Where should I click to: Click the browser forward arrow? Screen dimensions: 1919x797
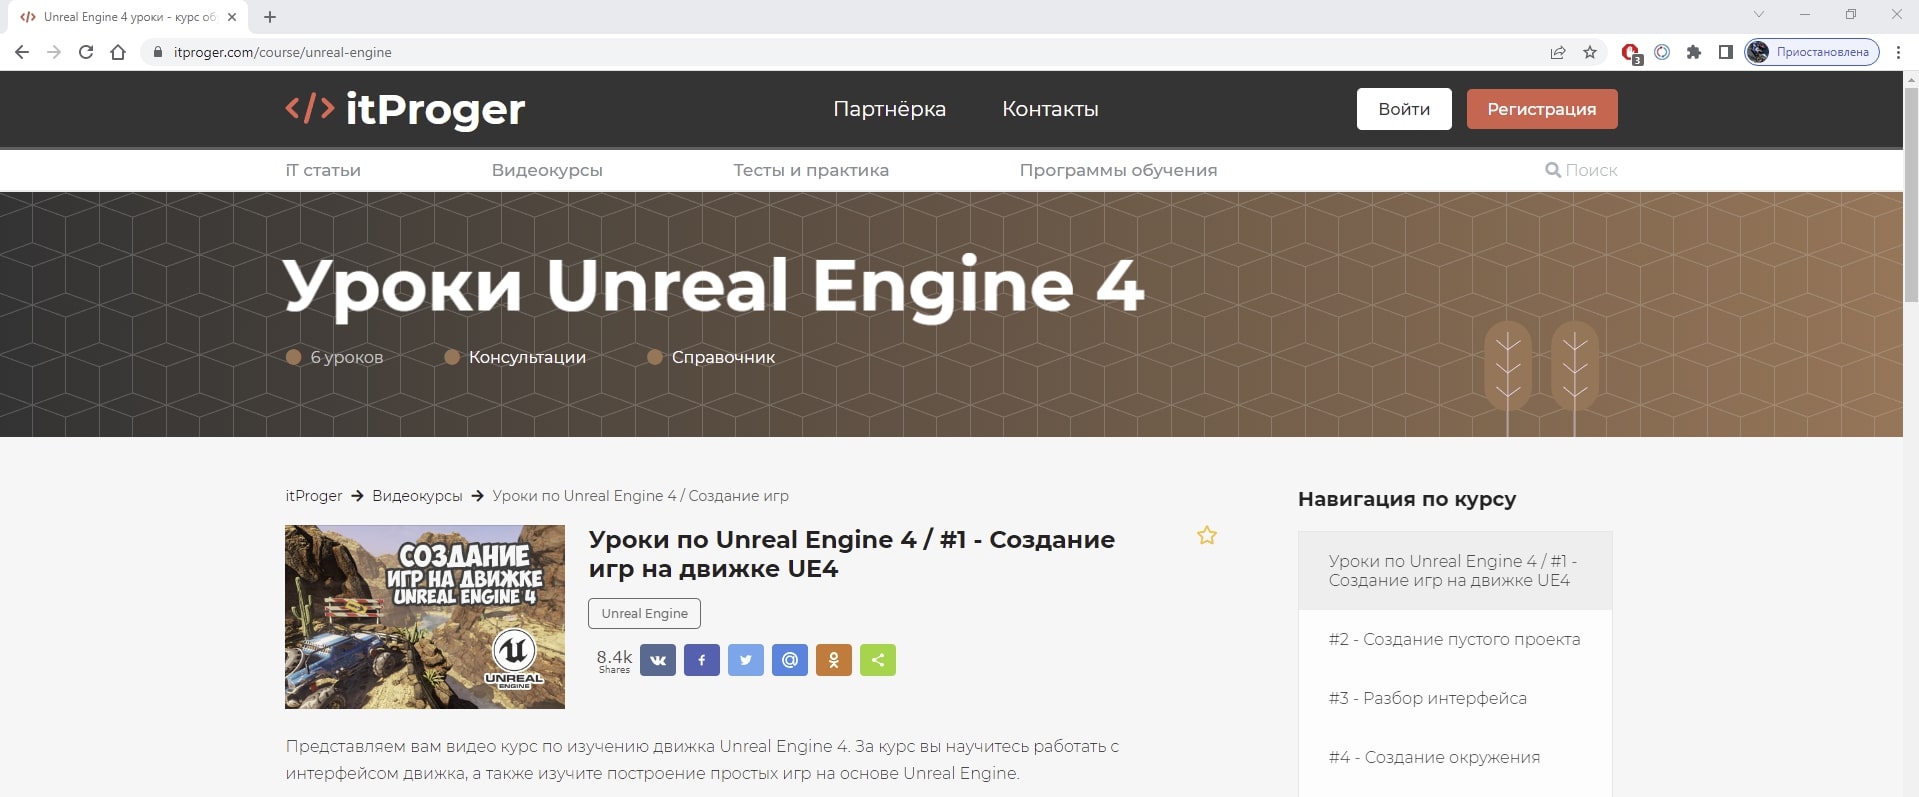coord(54,52)
